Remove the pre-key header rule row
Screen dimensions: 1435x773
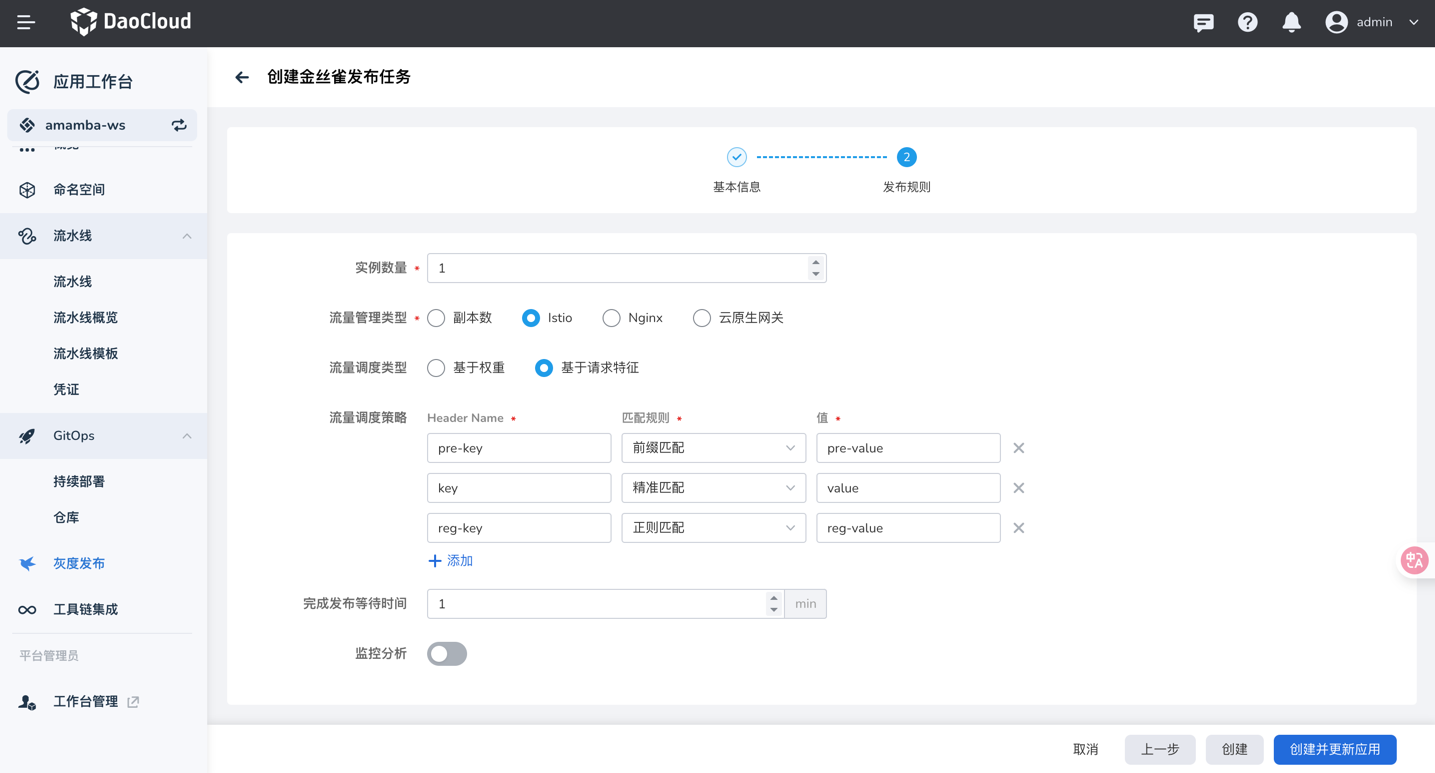tap(1018, 448)
